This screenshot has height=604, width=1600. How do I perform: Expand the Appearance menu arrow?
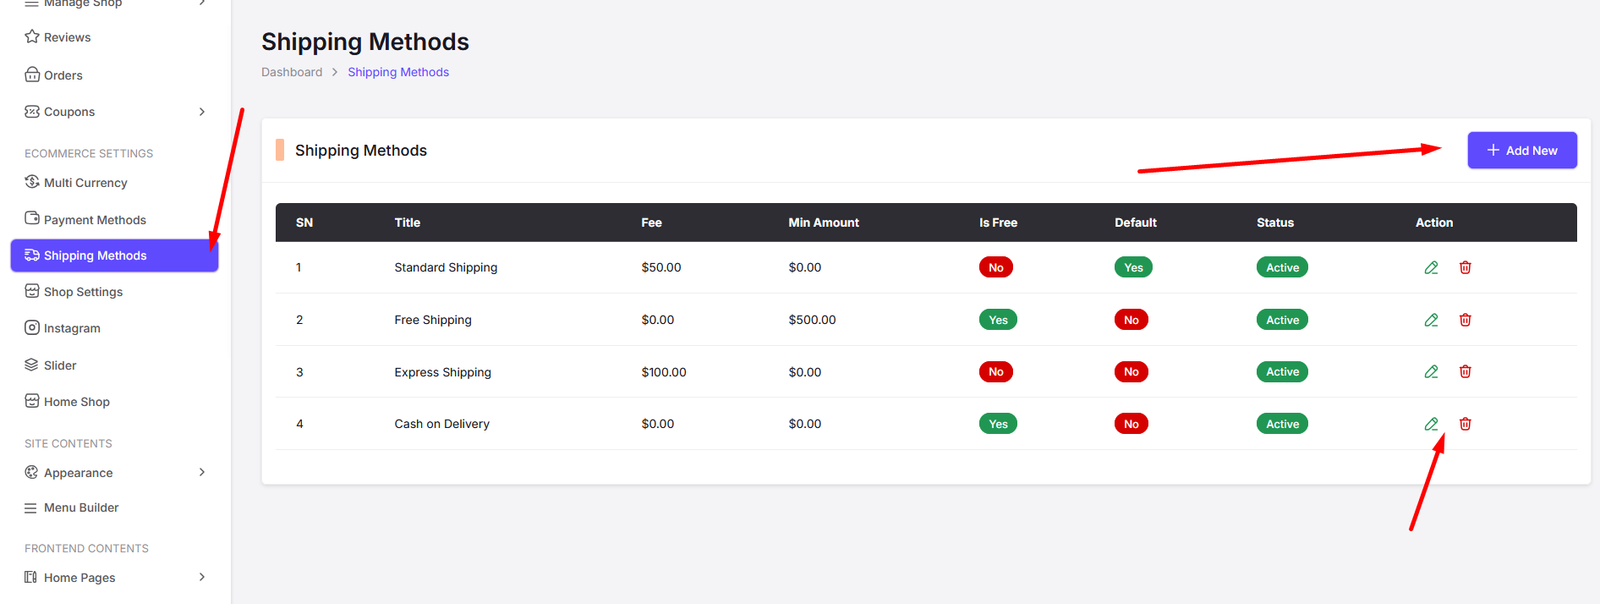(202, 472)
